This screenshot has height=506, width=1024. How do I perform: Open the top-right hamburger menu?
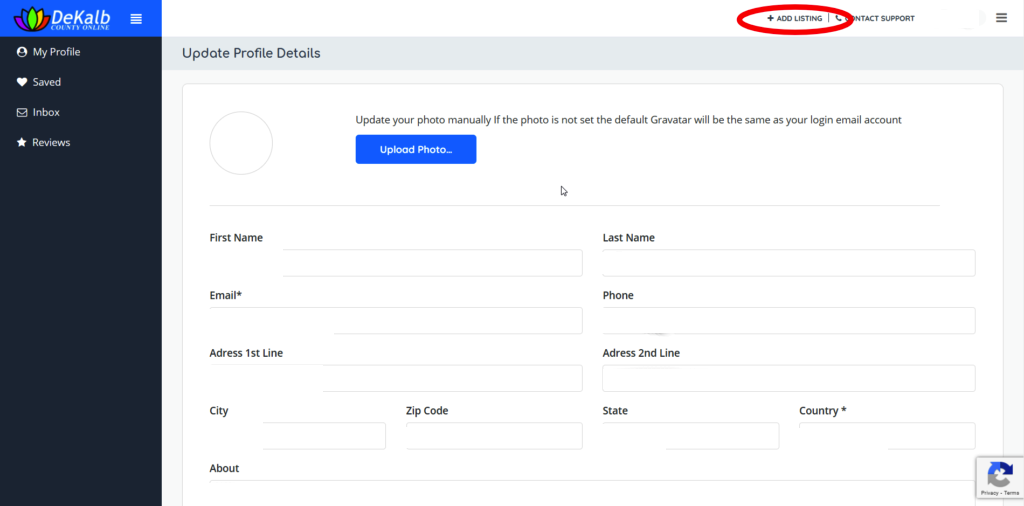(1001, 18)
